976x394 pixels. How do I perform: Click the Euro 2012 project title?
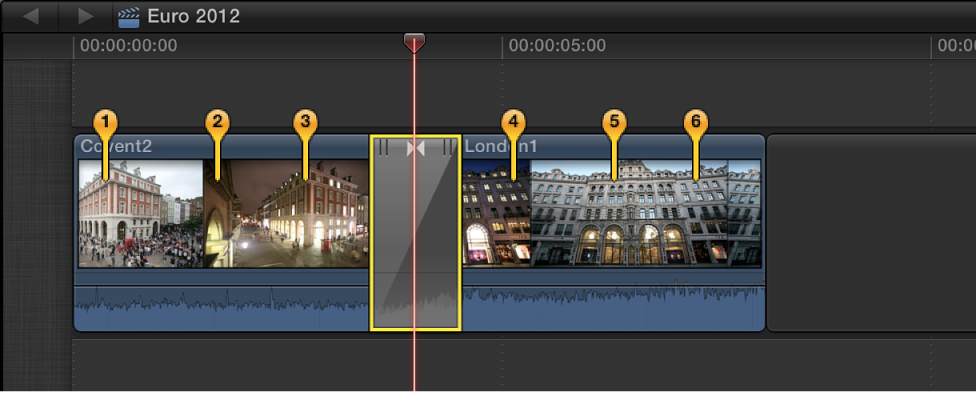194,16
